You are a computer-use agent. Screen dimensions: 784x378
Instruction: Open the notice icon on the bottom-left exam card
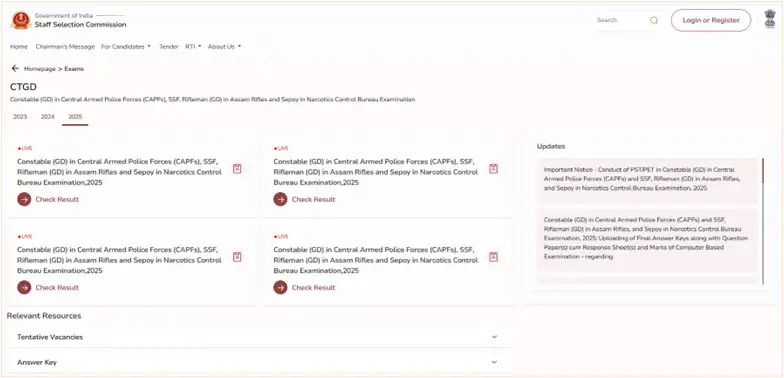pos(237,257)
